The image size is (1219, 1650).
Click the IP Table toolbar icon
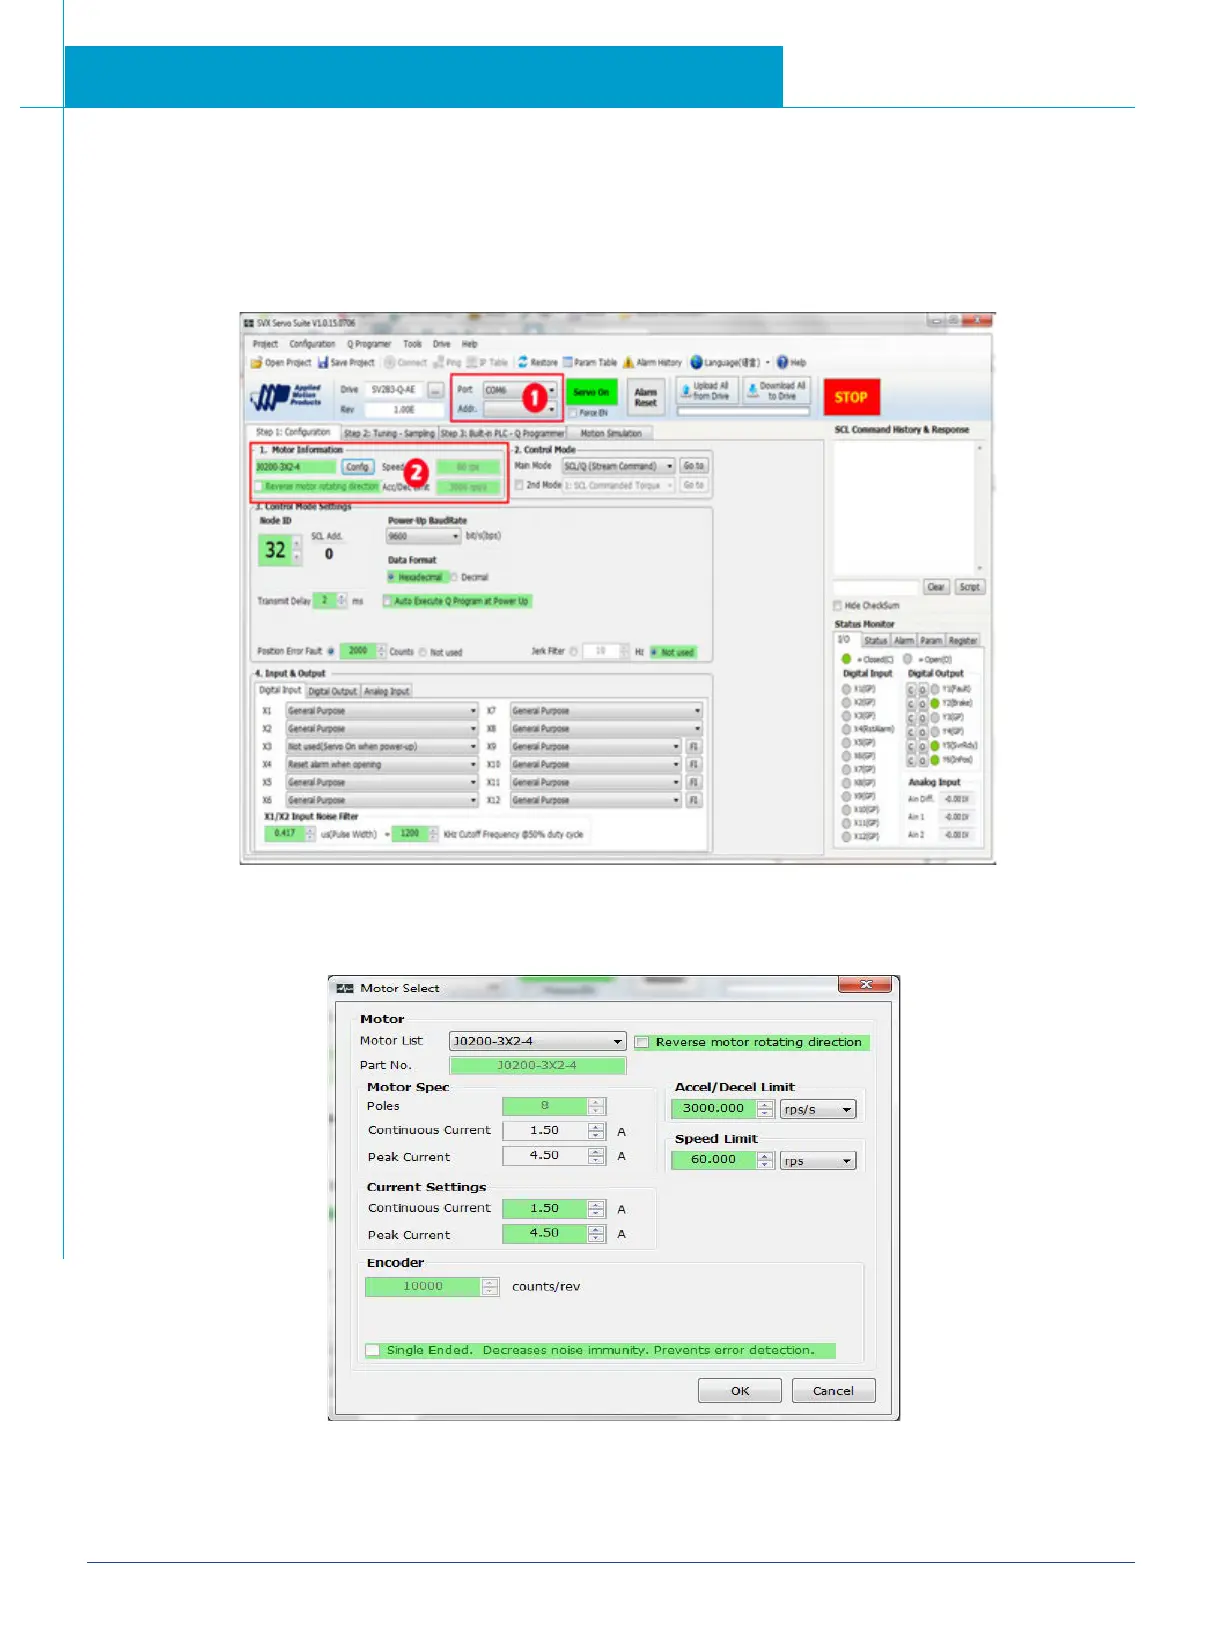click(472, 363)
